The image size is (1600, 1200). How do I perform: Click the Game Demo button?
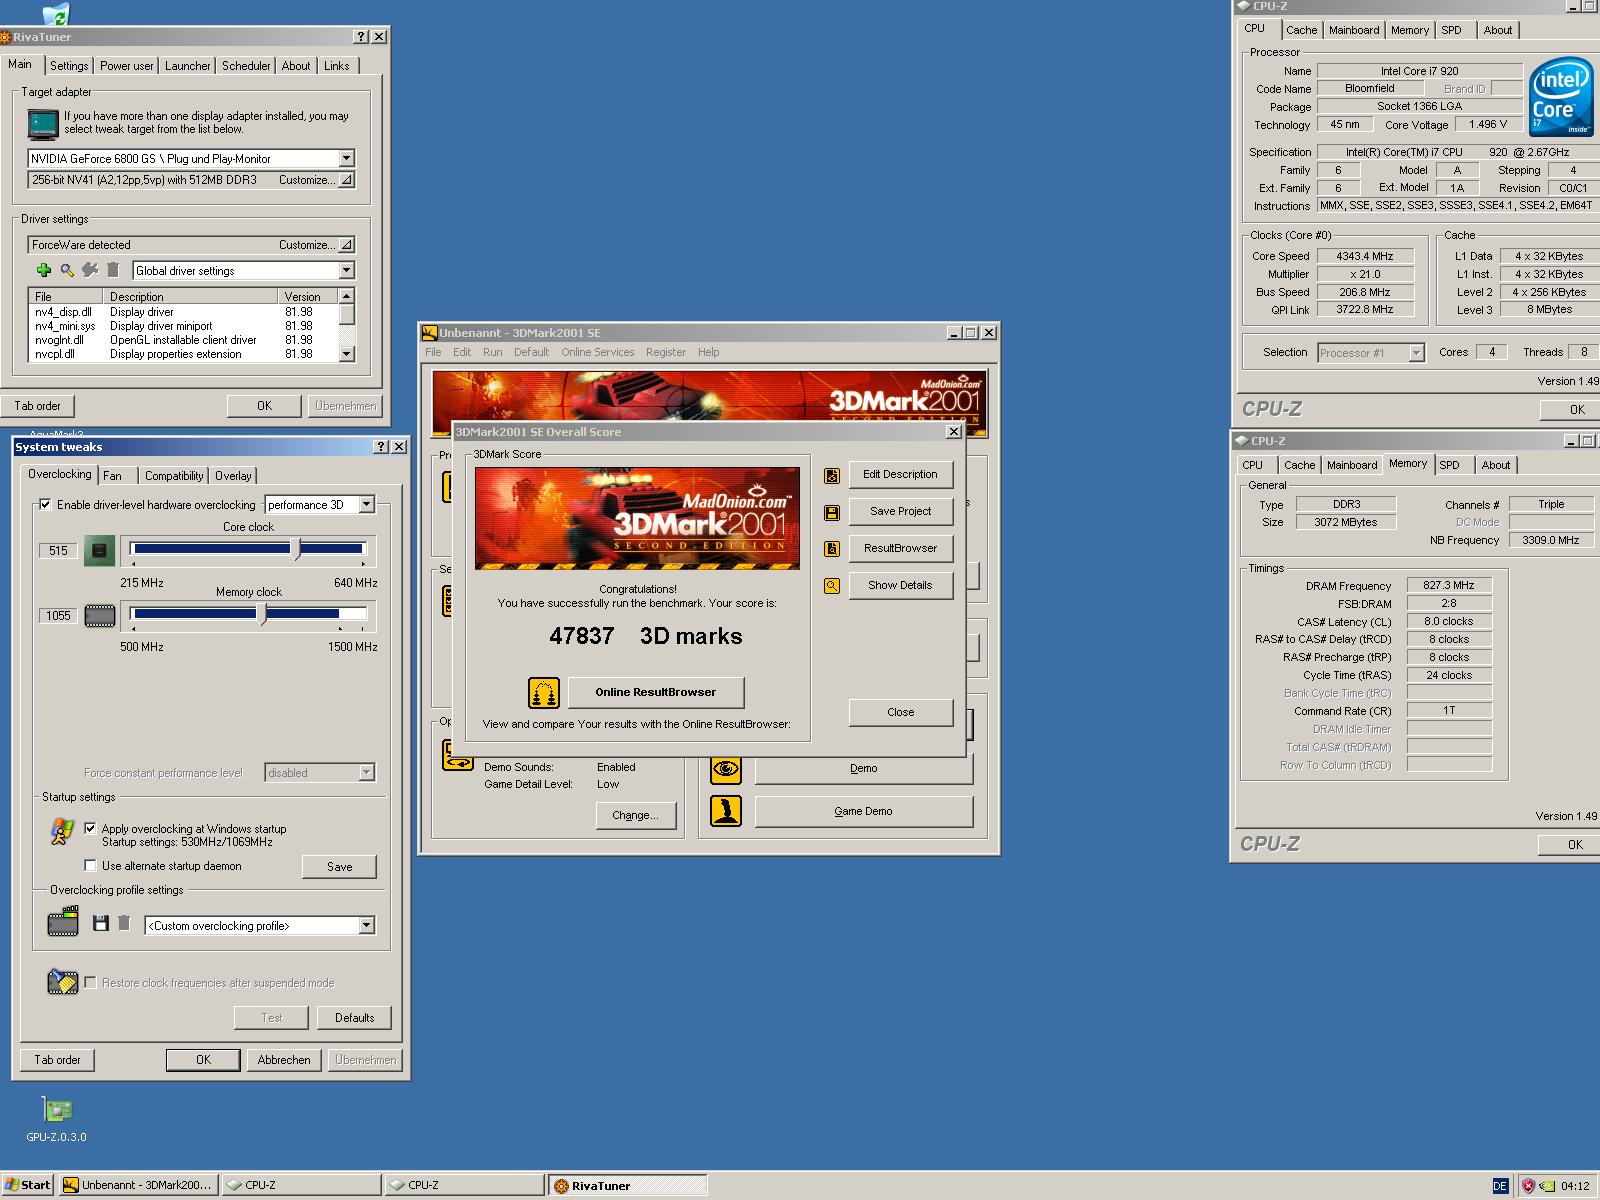point(864,811)
